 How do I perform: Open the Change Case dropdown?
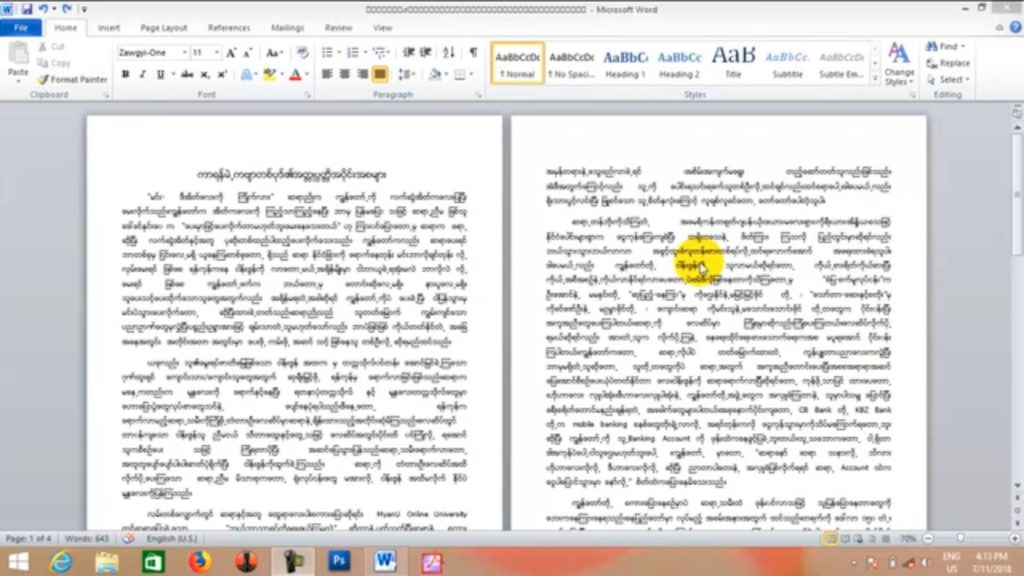pyautogui.click(x=274, y=53)
